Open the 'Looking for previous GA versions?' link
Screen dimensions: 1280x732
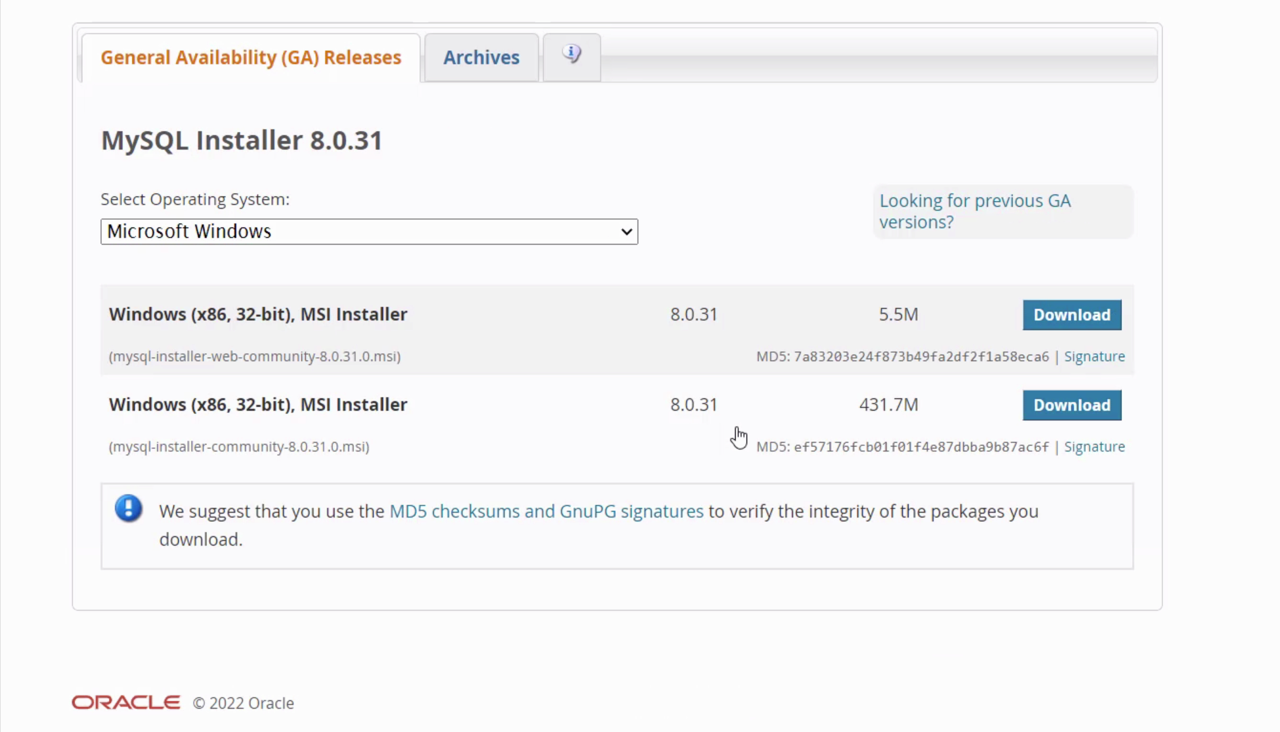[974, 211]
